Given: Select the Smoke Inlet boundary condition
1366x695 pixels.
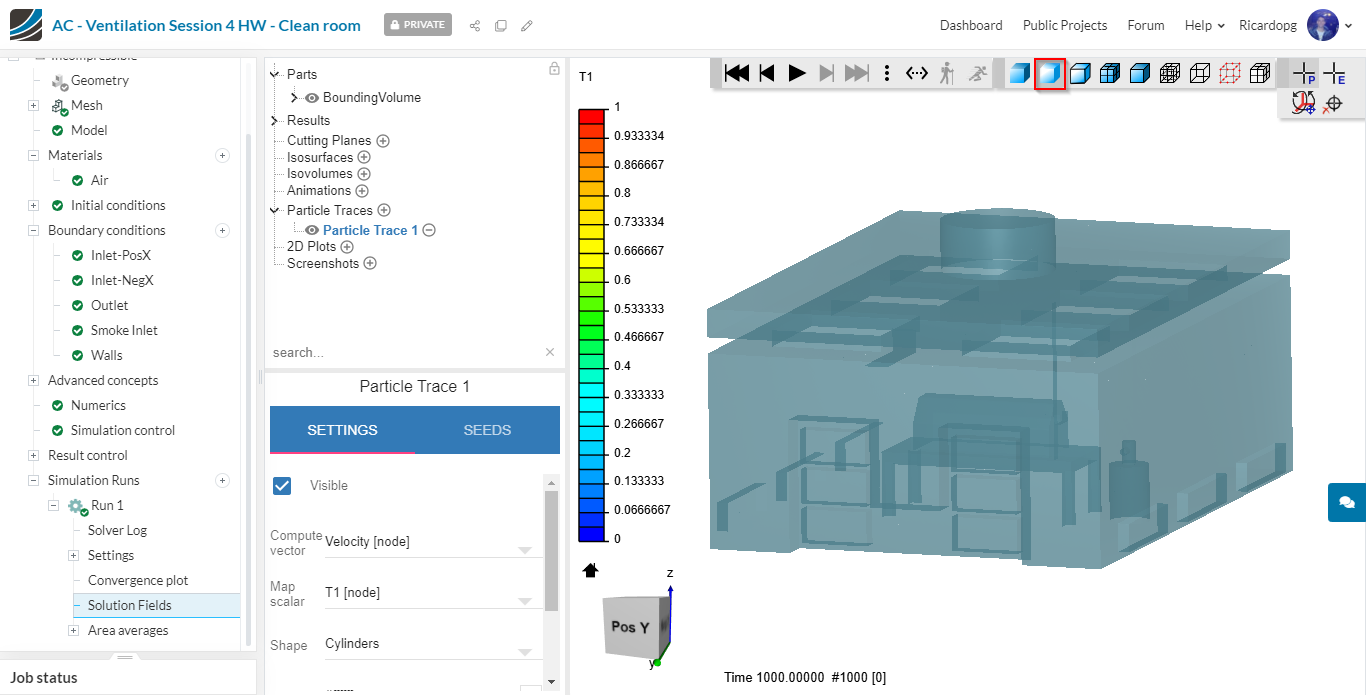Looking at the screenshot, I should (124, 330).
